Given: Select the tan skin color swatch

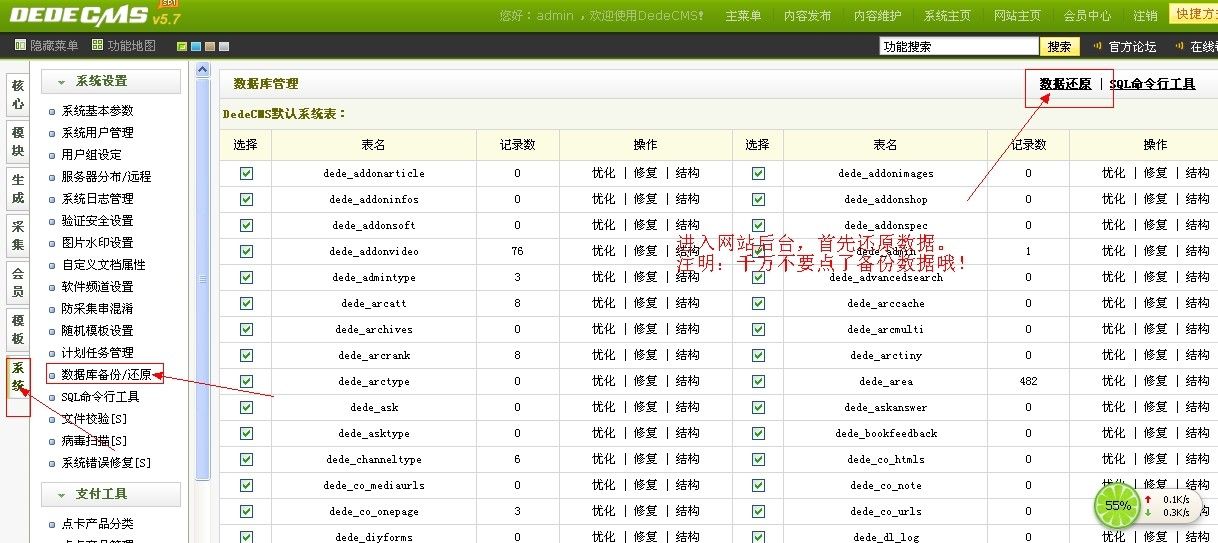Looking at the screenshot, I should (x=209, y=47).
